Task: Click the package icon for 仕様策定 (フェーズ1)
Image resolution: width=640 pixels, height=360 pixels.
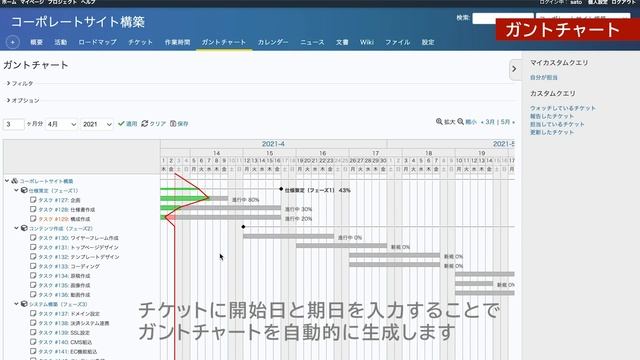Action: click(x=24, y=190)
